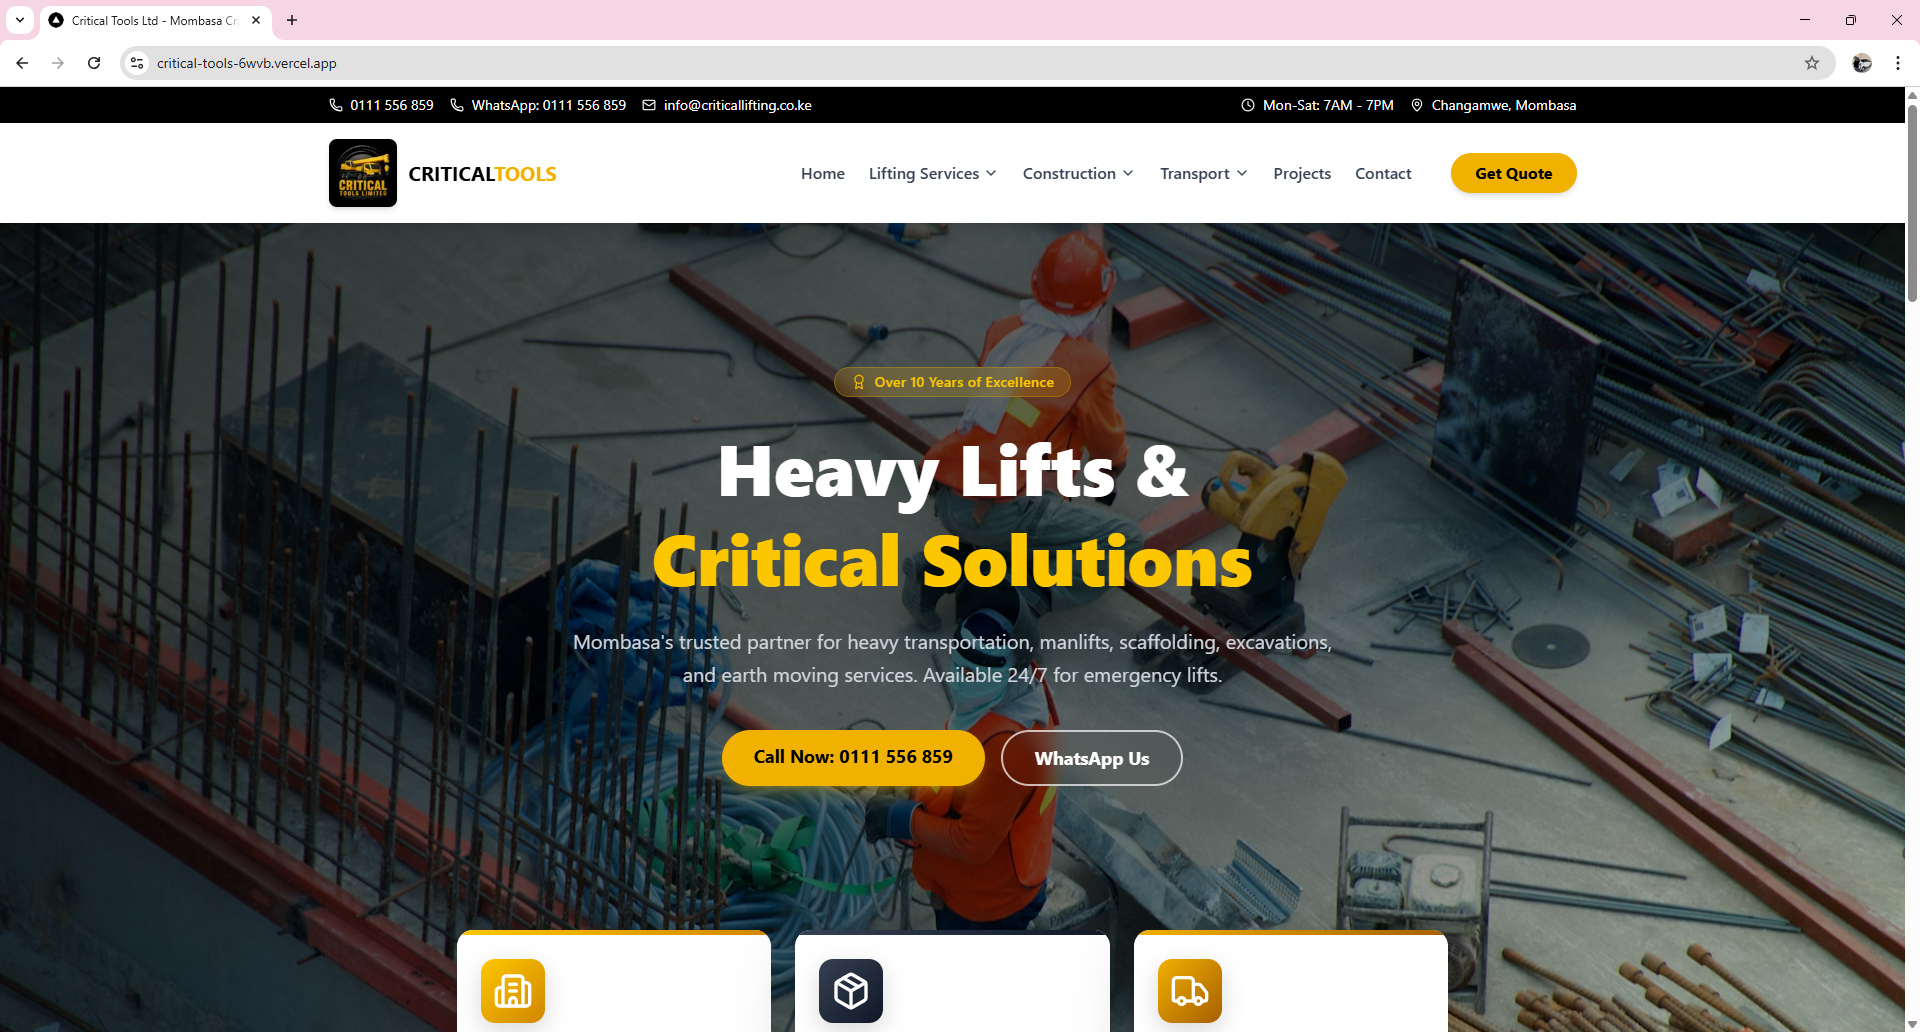Select the location pin icon for Changamwe, Mombasa

1417,105
